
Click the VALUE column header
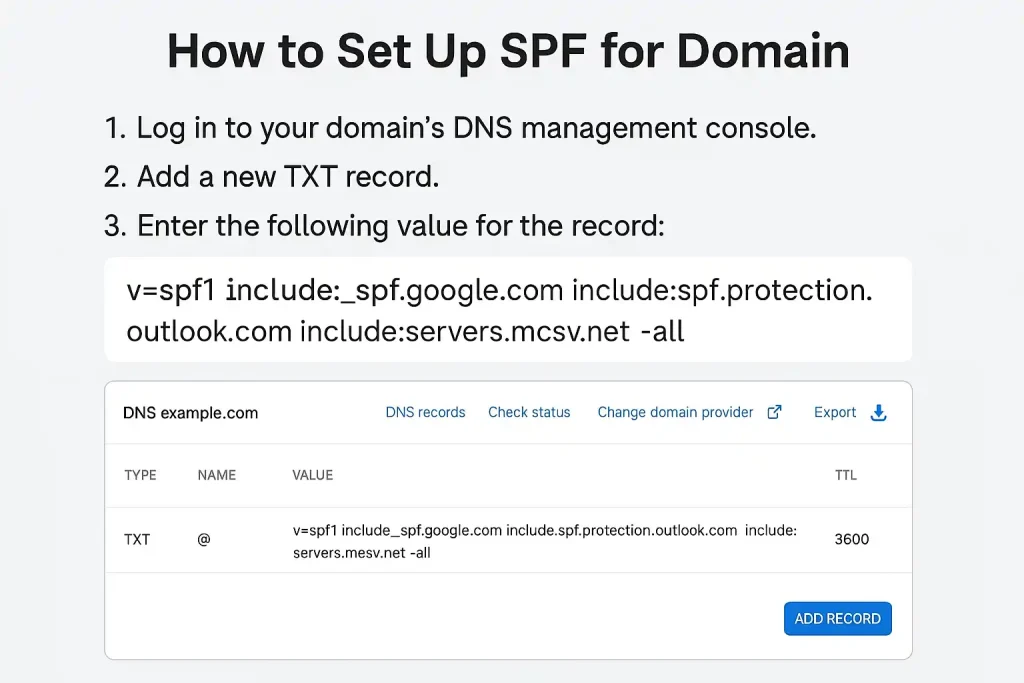(312, 475)
